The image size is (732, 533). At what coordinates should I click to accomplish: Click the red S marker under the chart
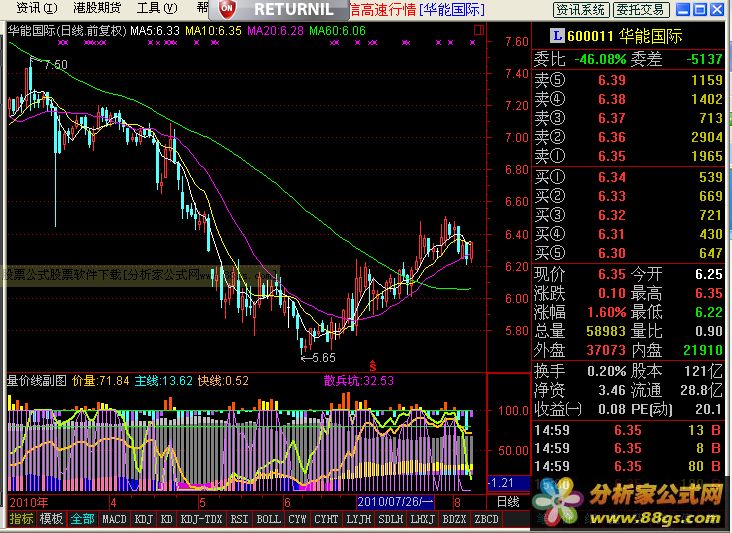373,366
